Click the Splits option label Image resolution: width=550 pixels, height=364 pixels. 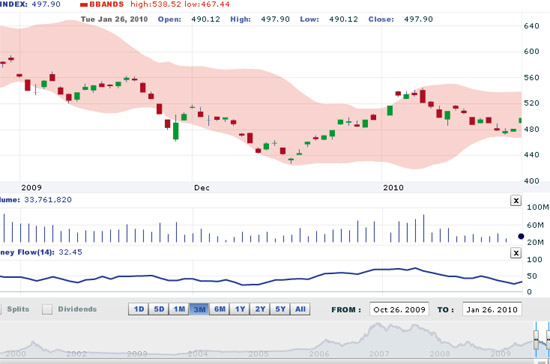[18, 309]
